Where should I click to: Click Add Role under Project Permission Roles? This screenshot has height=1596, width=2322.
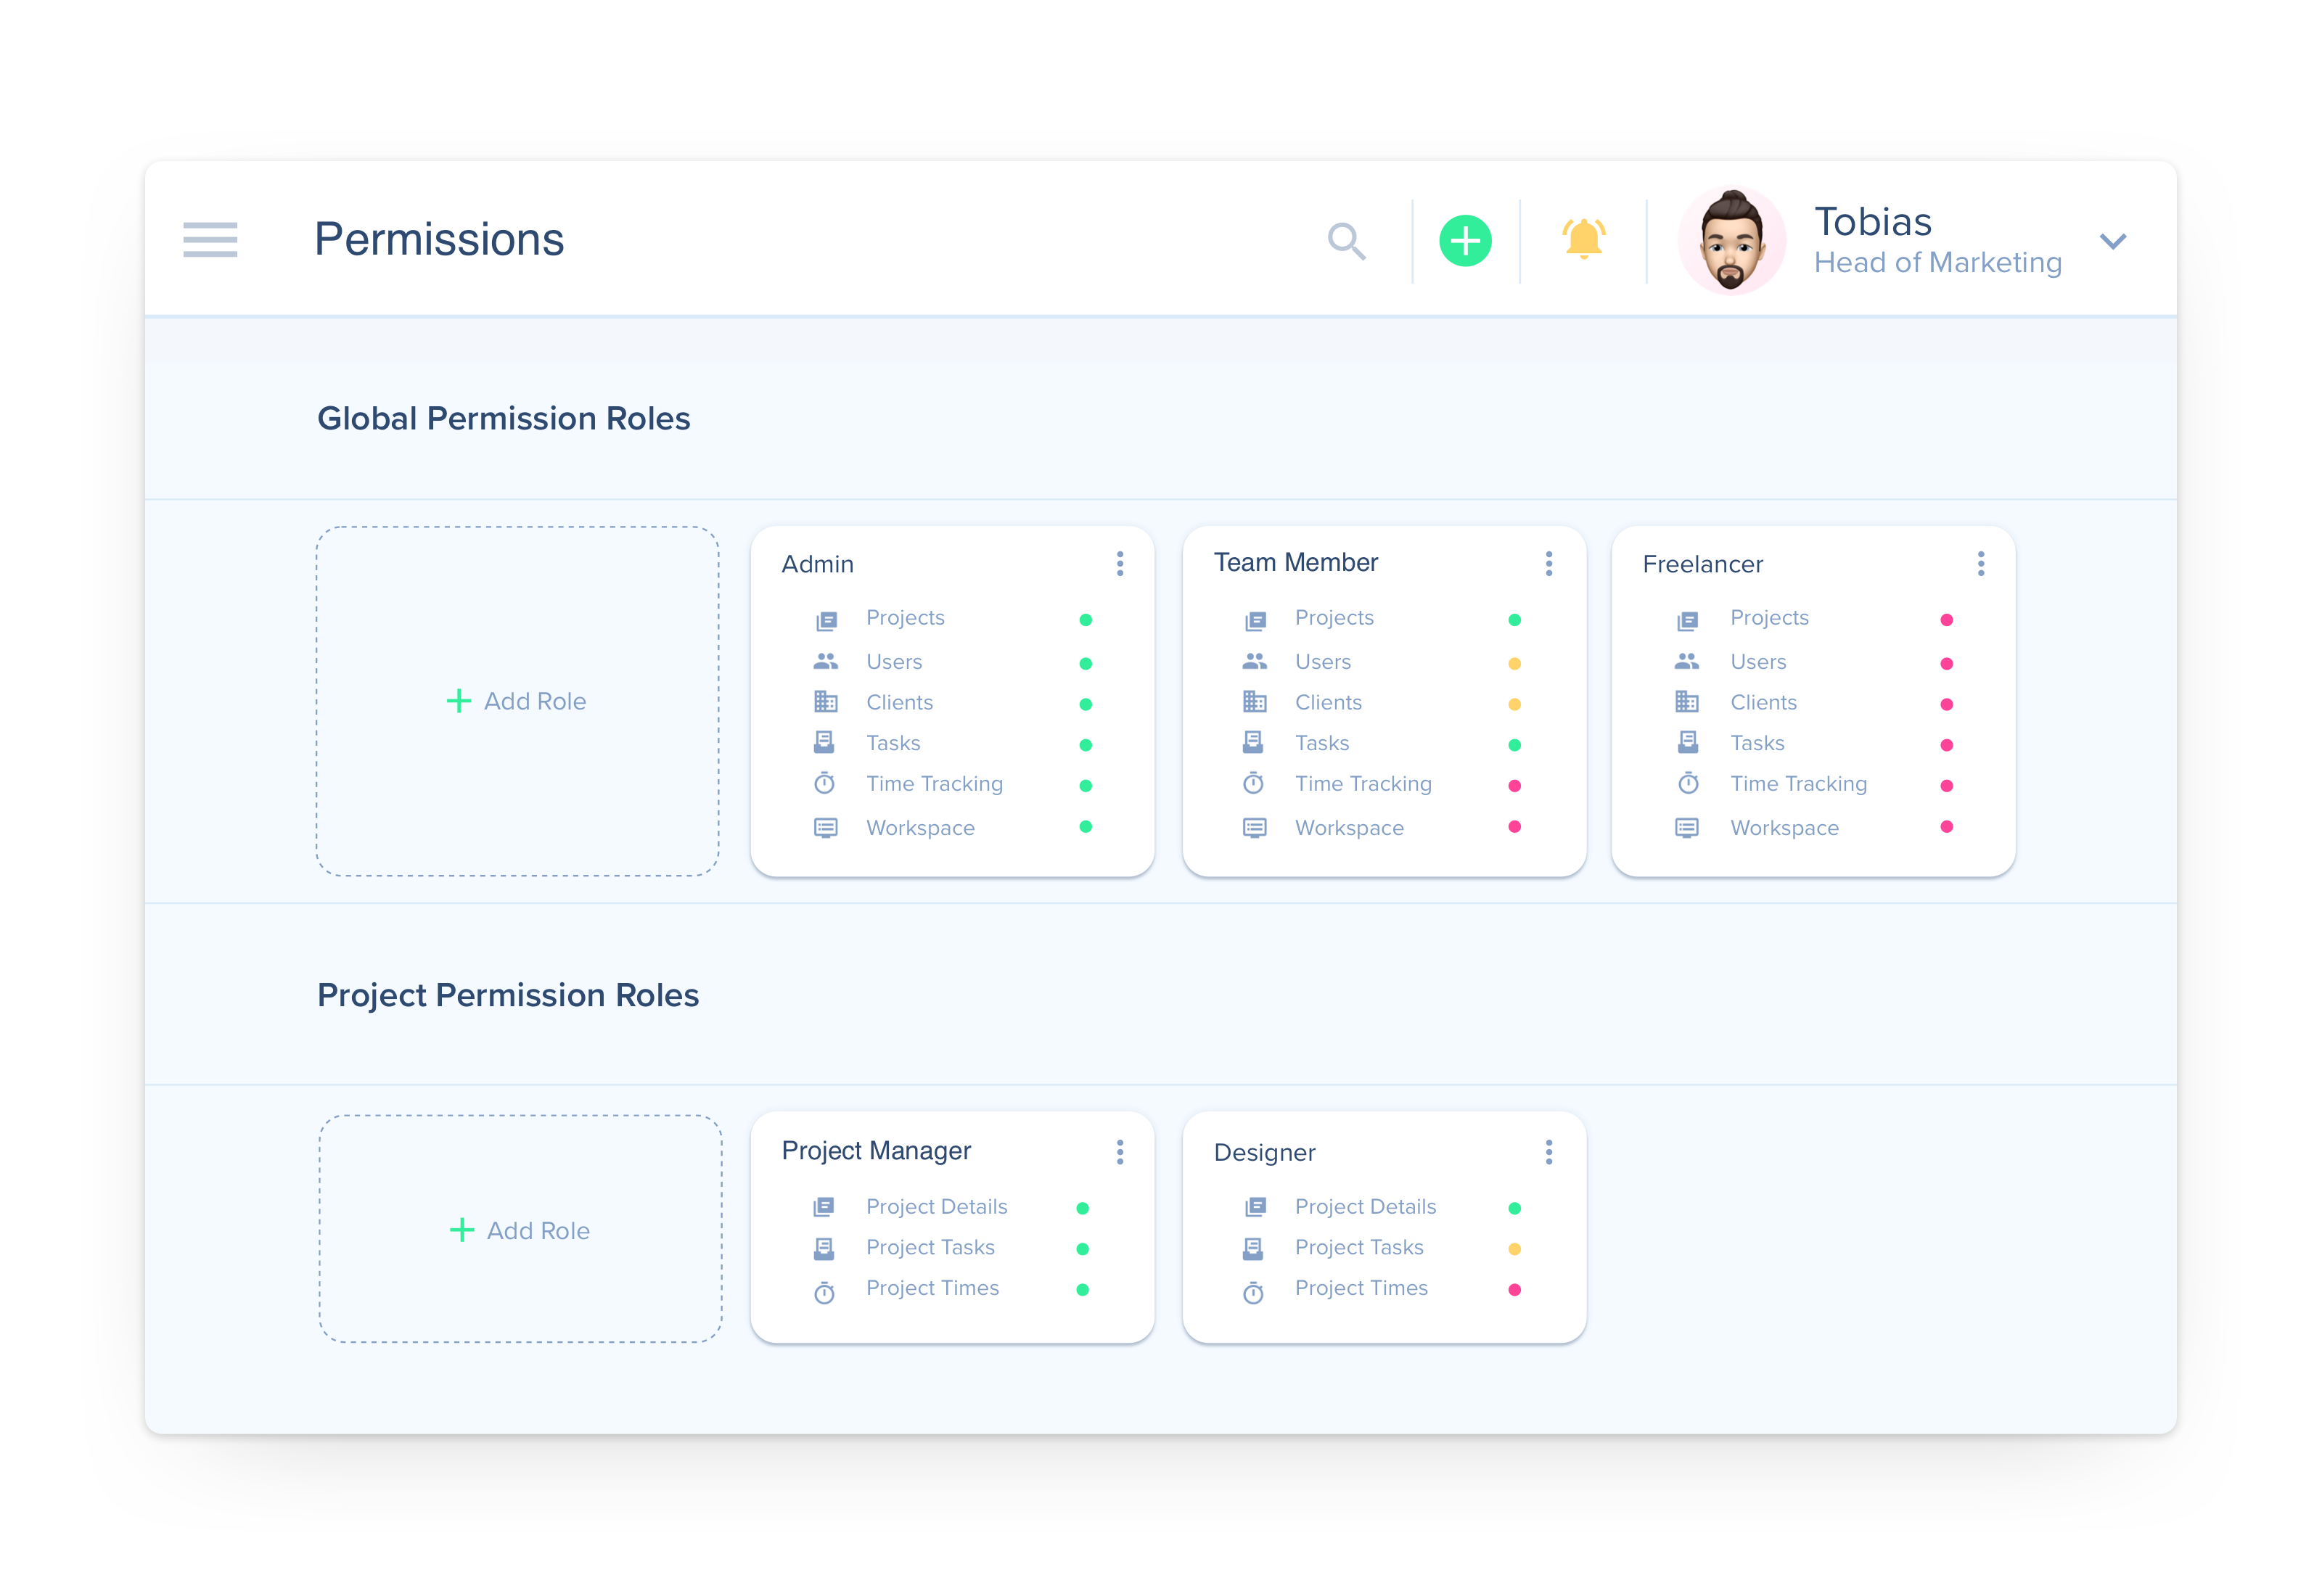pyautogui.click(x=520, y=1230)
